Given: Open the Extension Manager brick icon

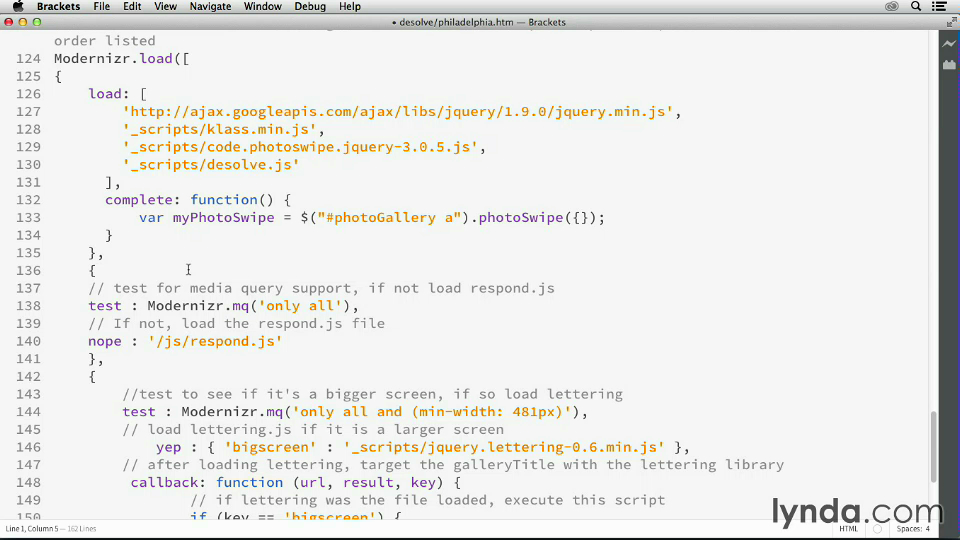Looking at the screenshot, I should 949,64.
